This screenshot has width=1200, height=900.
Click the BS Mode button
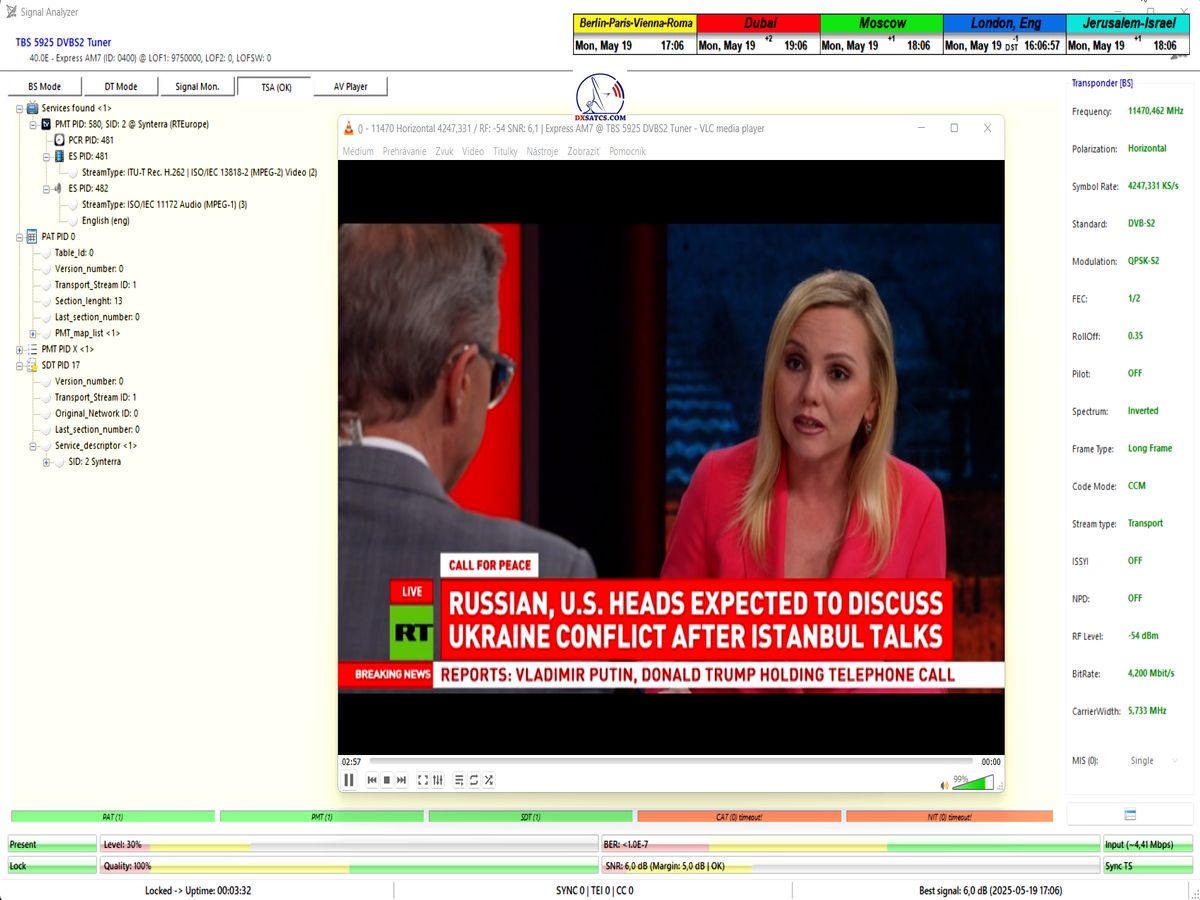[44, 87]
